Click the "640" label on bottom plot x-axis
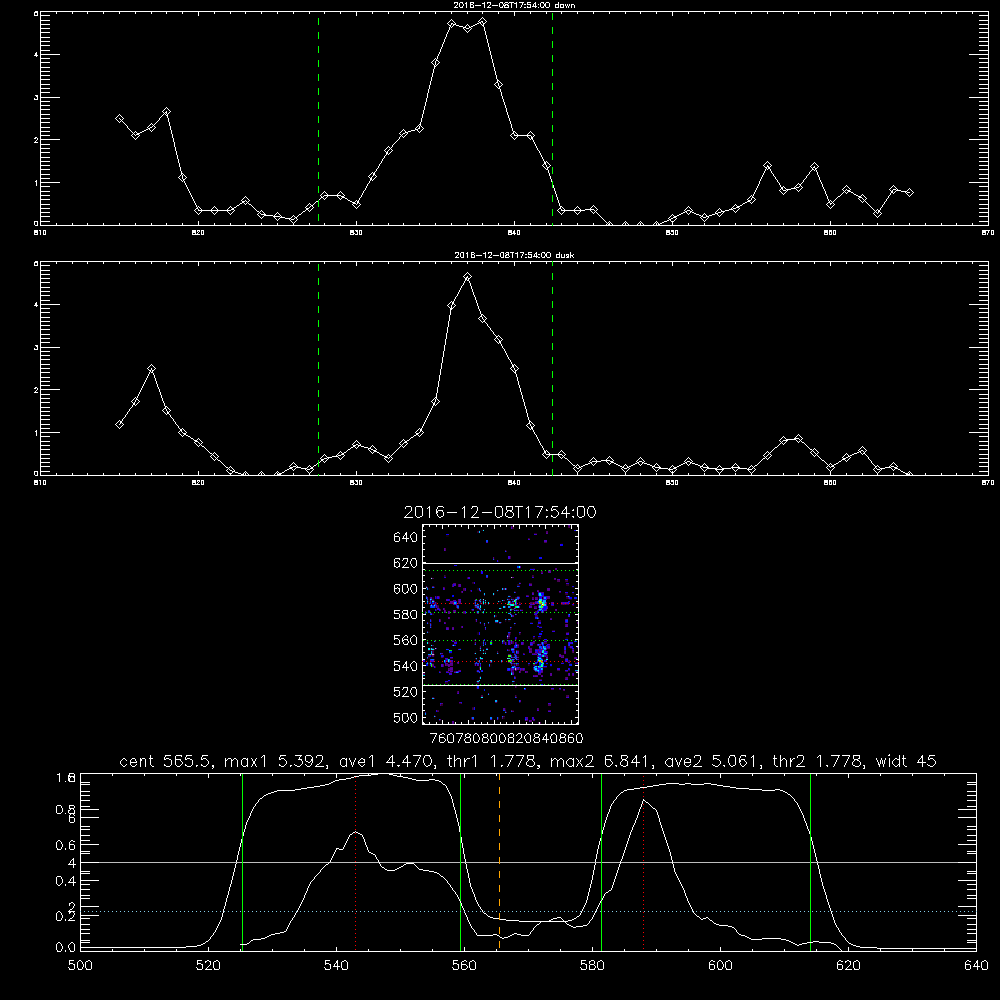The height and width of the screenshot is (1000, 1000). point(976,966)
